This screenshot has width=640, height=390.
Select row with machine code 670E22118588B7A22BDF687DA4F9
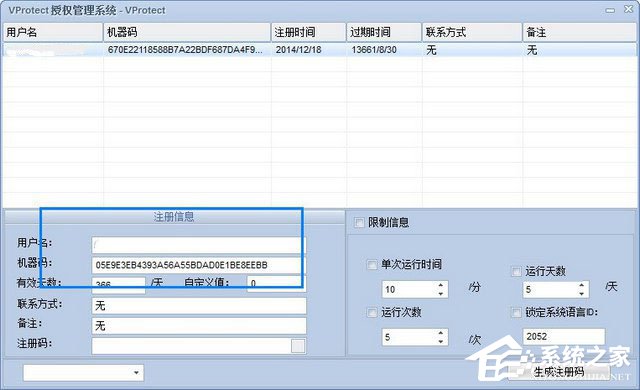(320, 50)
